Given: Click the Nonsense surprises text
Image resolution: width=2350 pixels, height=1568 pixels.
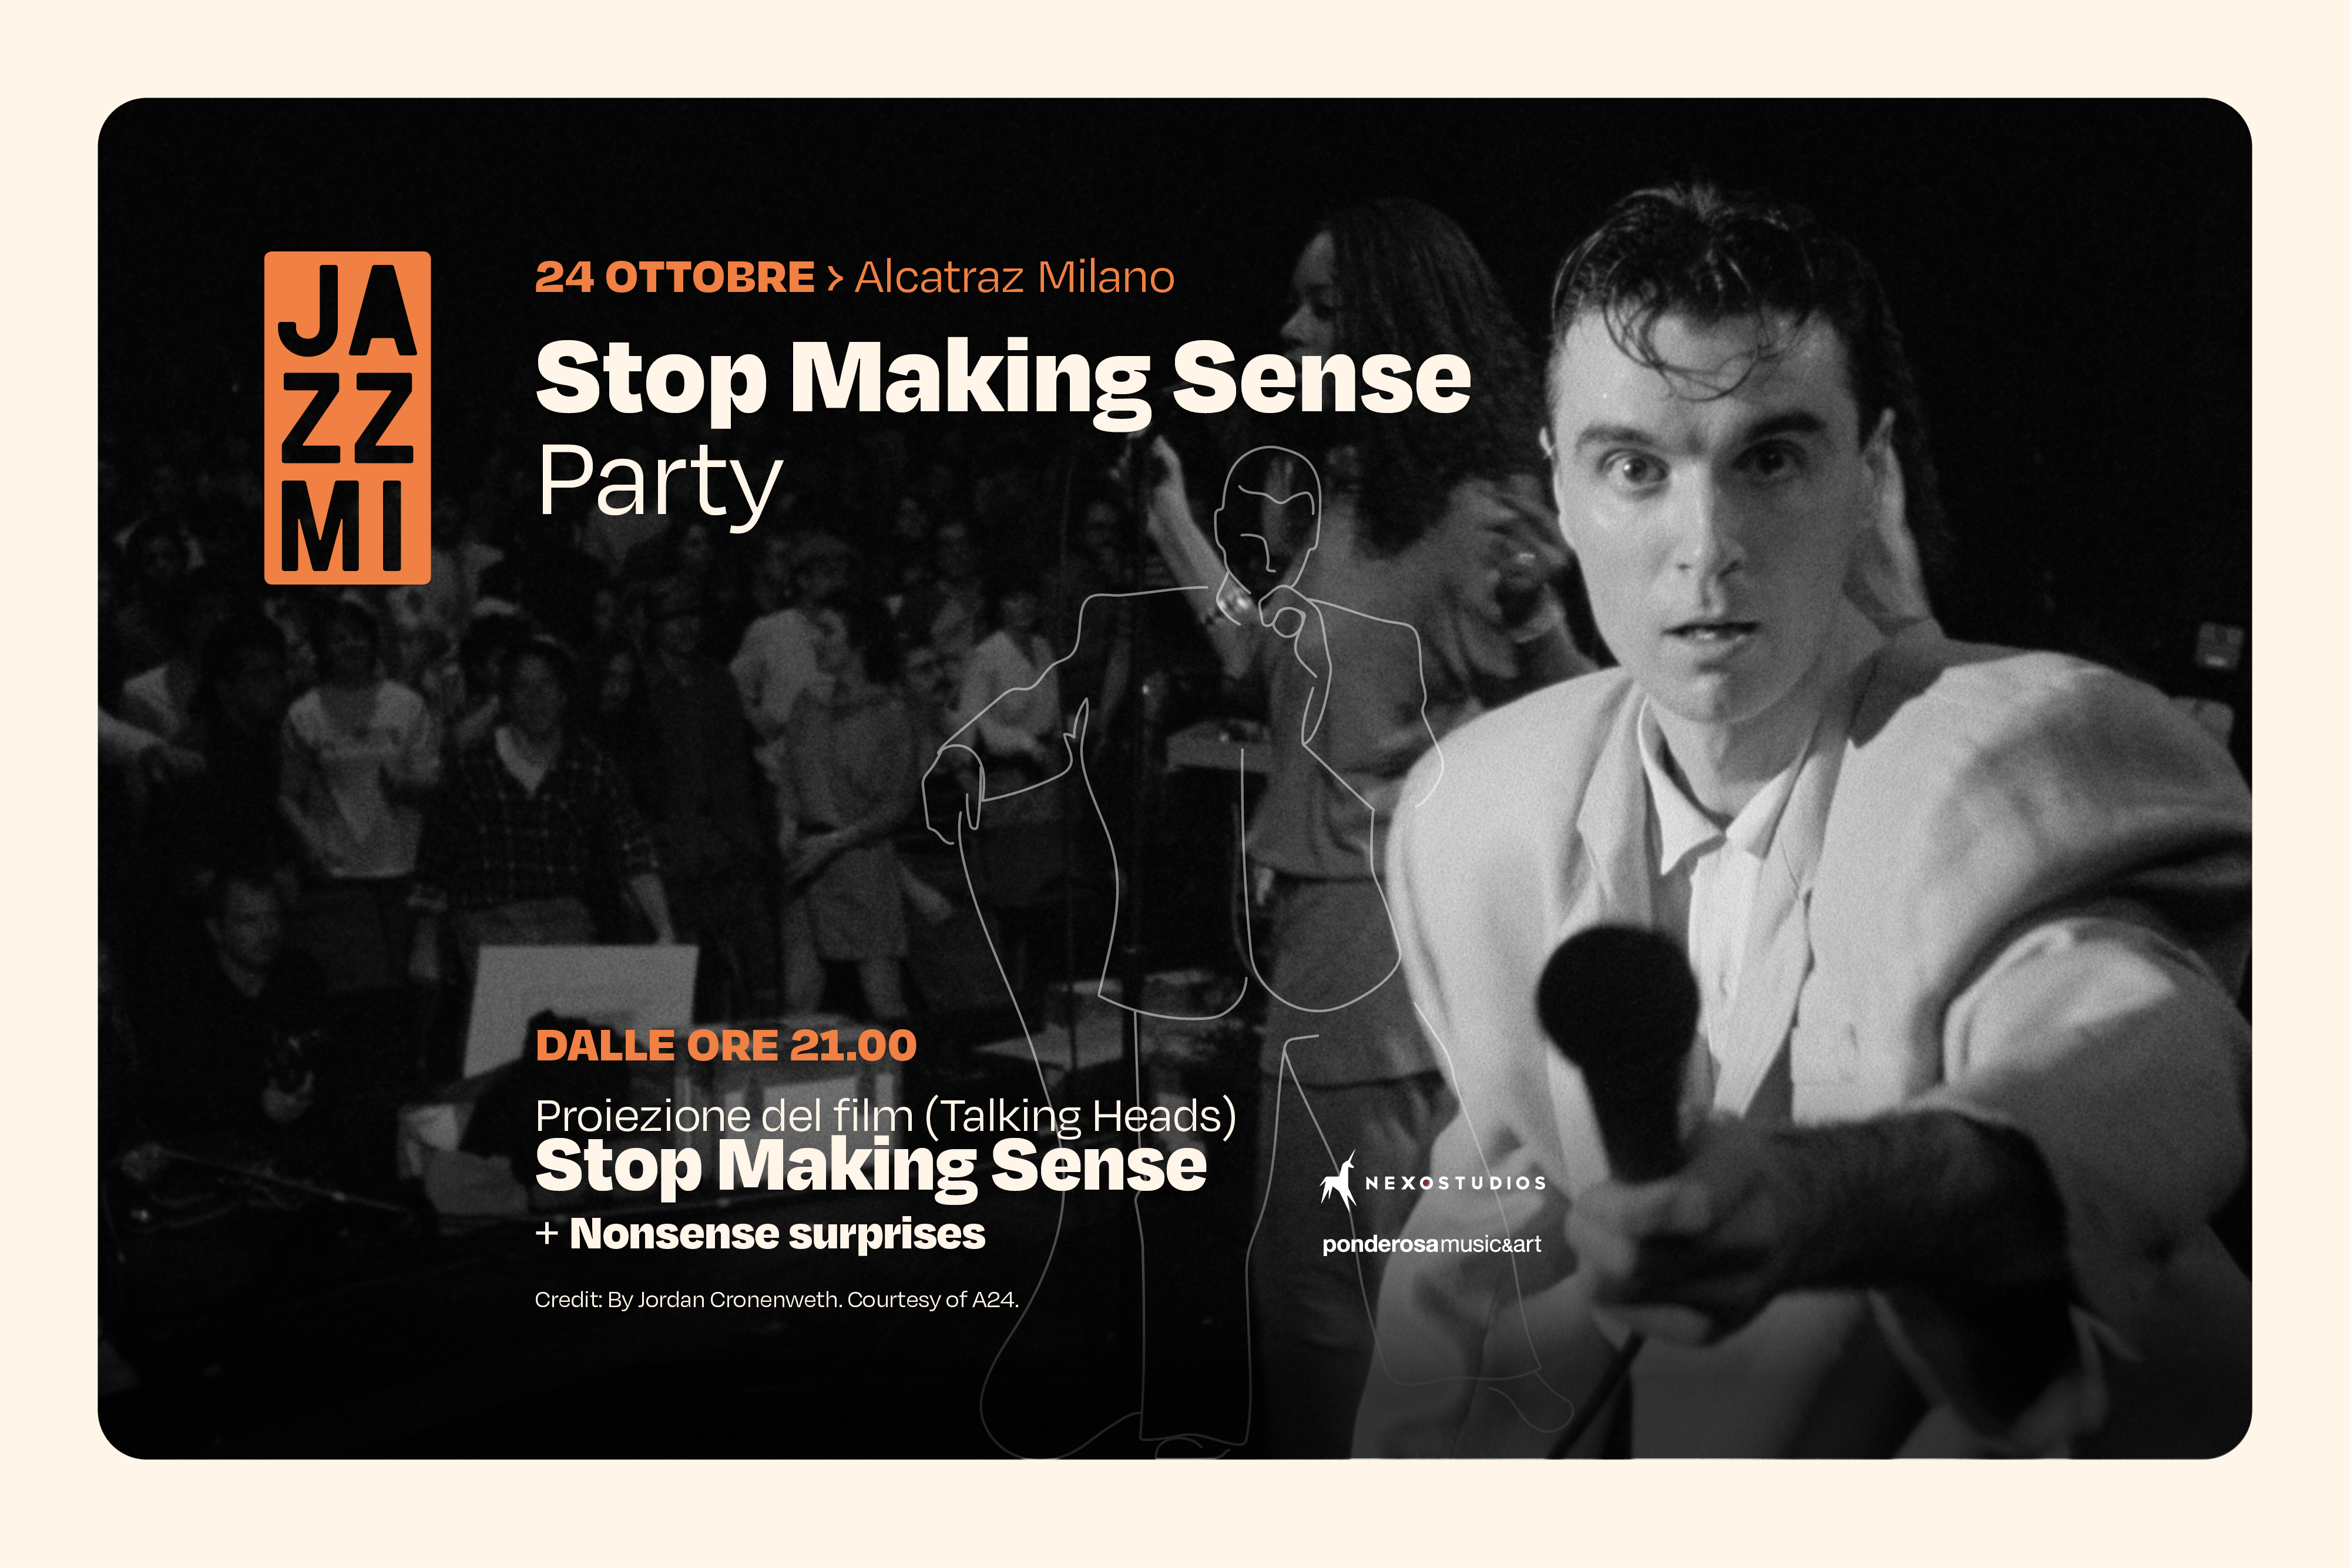Looking at the screenshot, I should (777, 1234).
